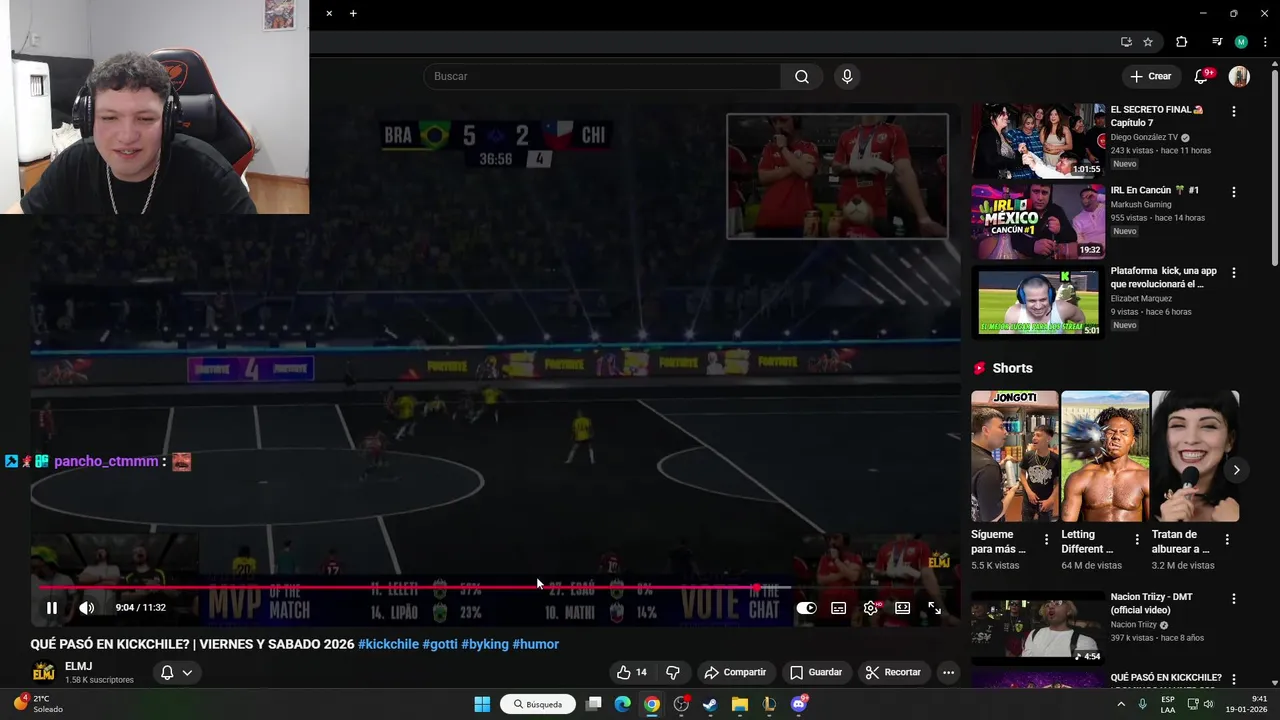Open options for Letting Different short
The image size is (1280, 720).
[x=1137, y=539]
